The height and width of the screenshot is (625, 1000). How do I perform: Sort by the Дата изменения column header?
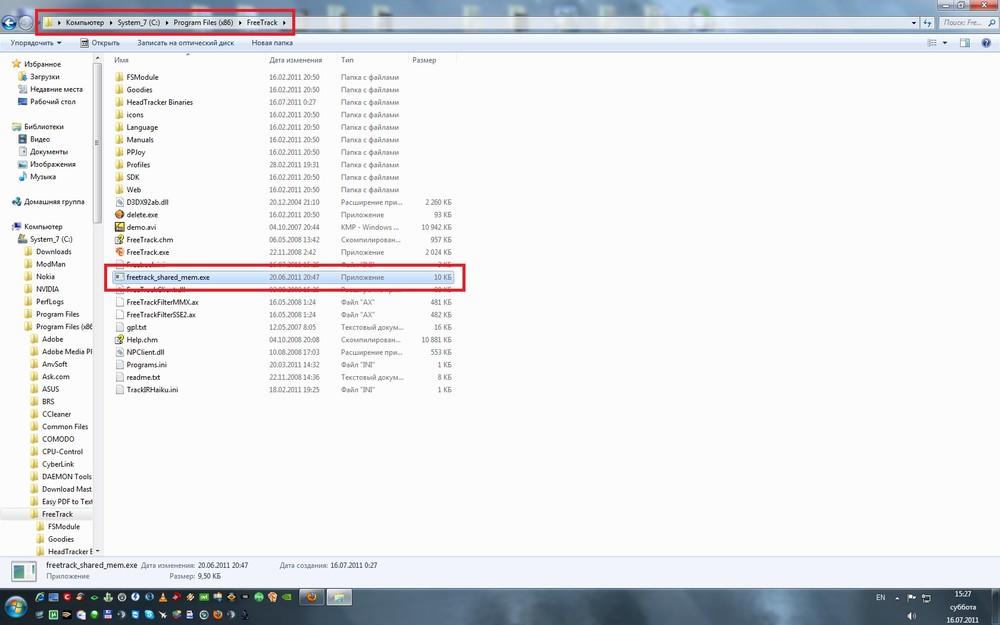point(295,60)
